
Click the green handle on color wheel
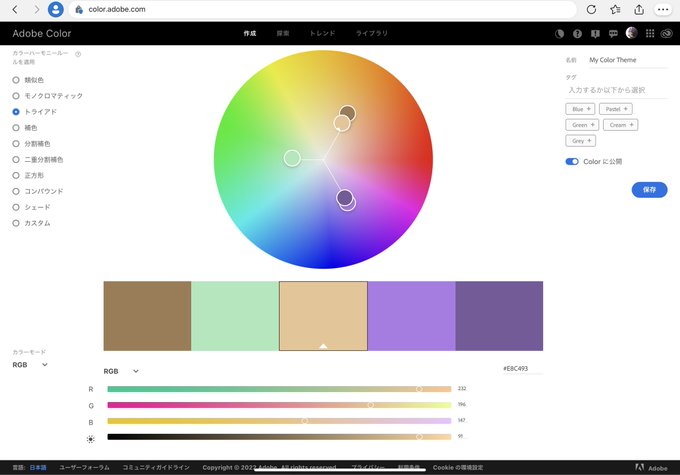pos(292,158)
